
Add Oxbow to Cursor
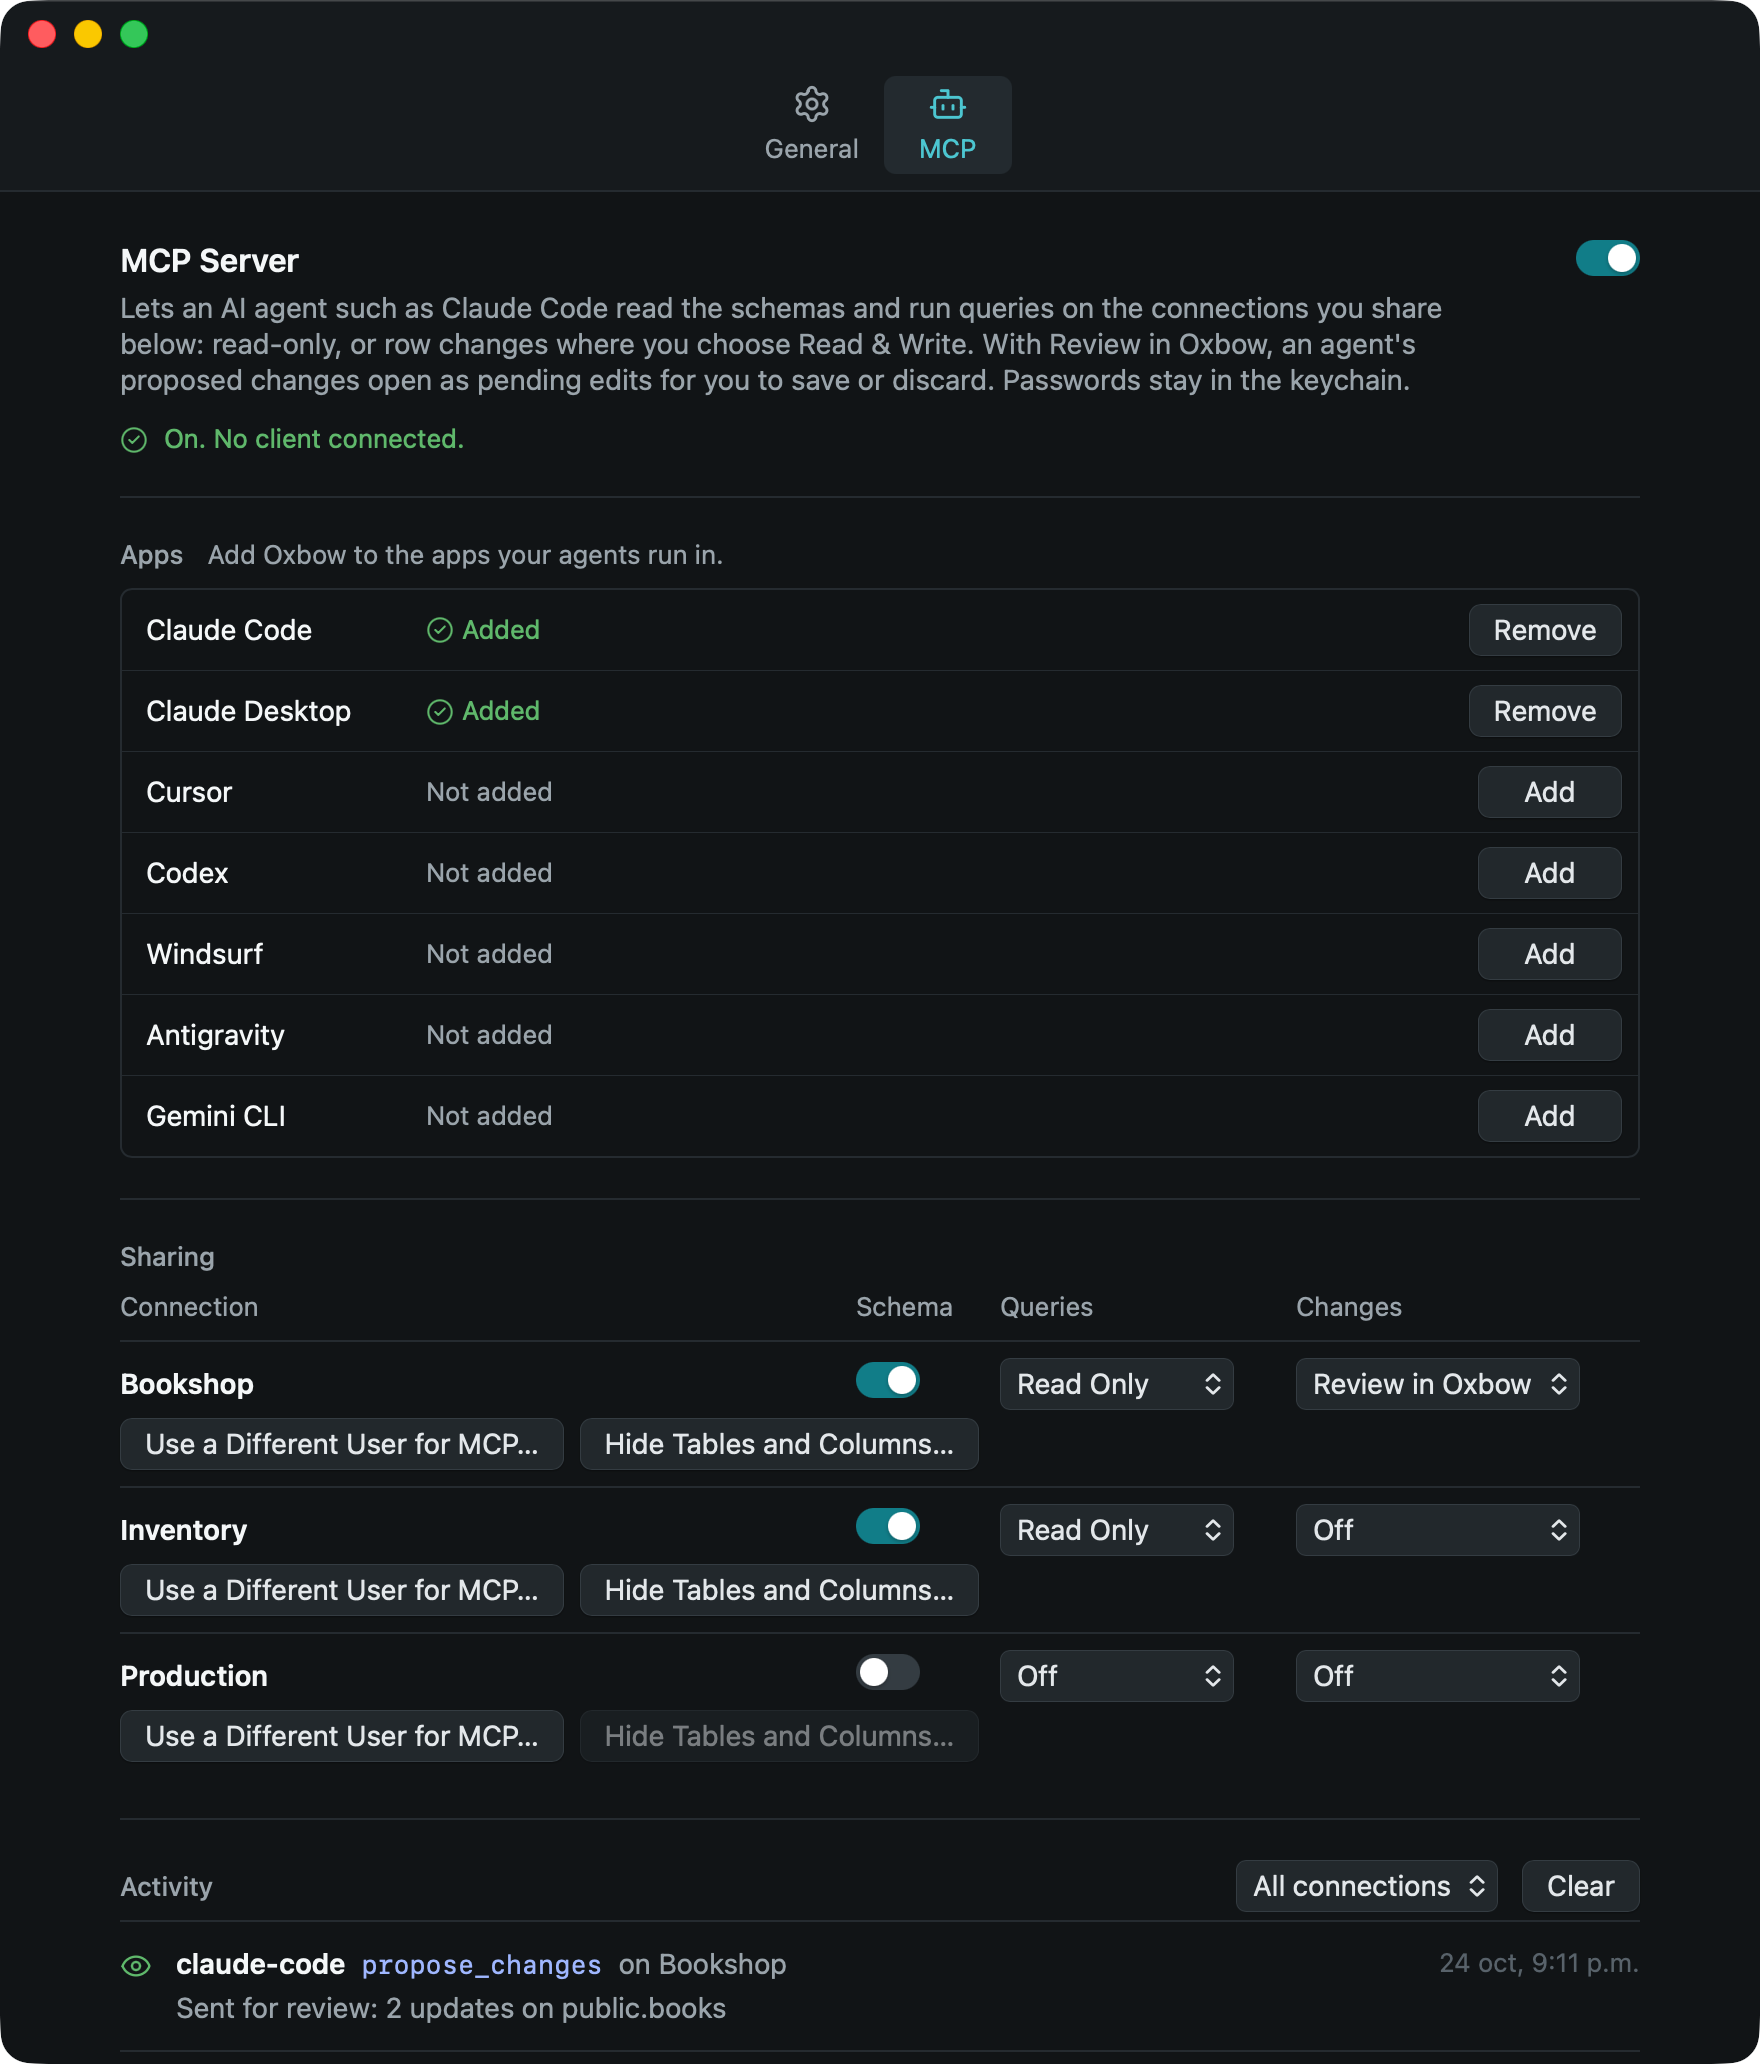[x=1550, y=792]
